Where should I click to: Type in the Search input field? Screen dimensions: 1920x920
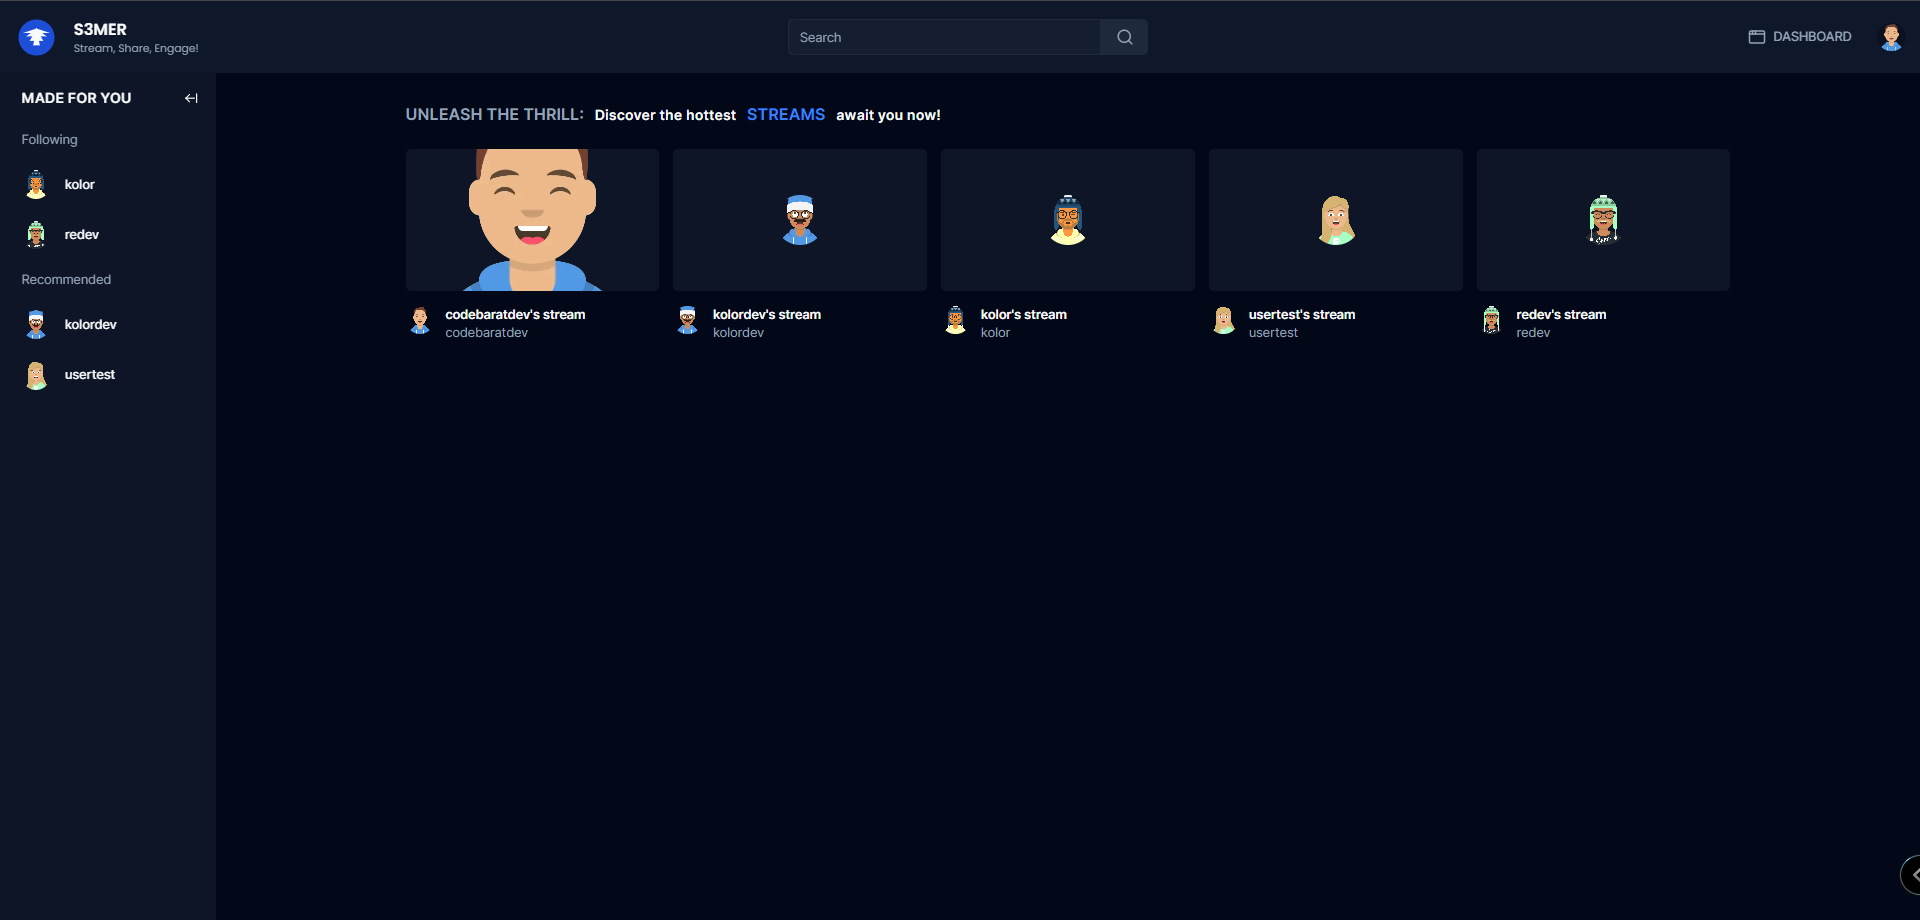point(943,37)
